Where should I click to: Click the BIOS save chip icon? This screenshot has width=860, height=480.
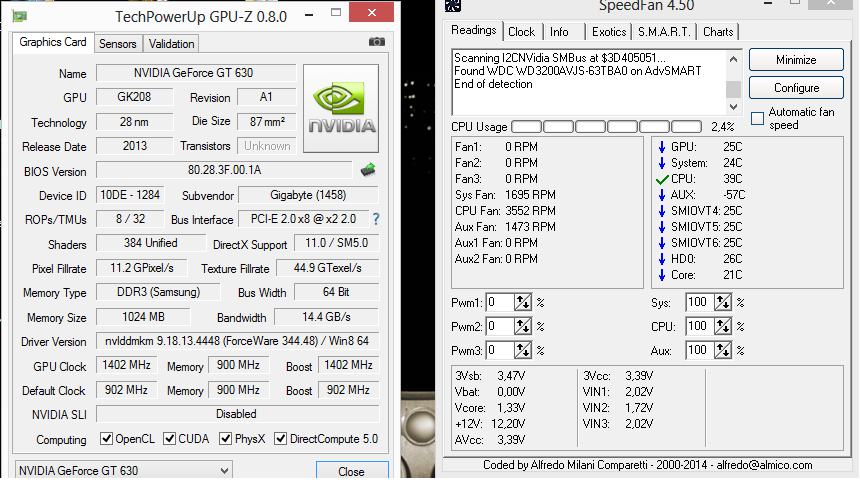[x=368, y=170]
